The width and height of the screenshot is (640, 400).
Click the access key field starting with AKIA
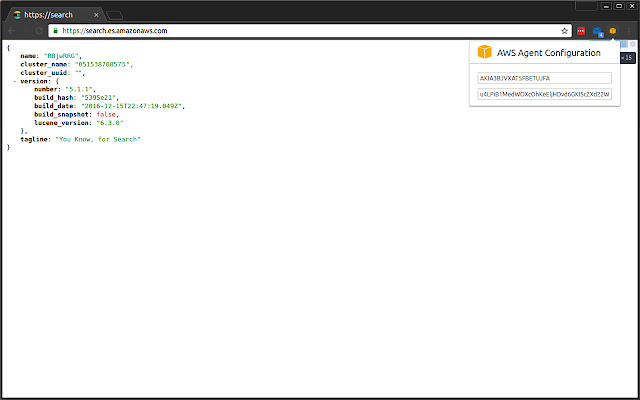[x=544, y=78]
